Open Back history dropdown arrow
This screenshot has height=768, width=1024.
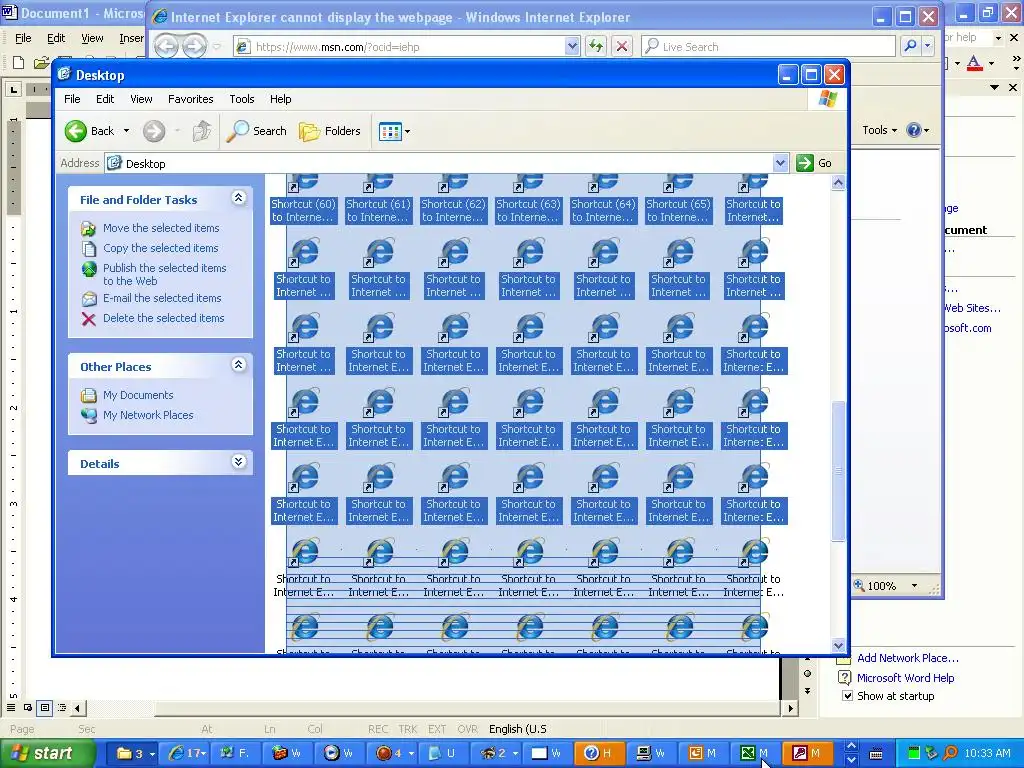coord(126,131)
